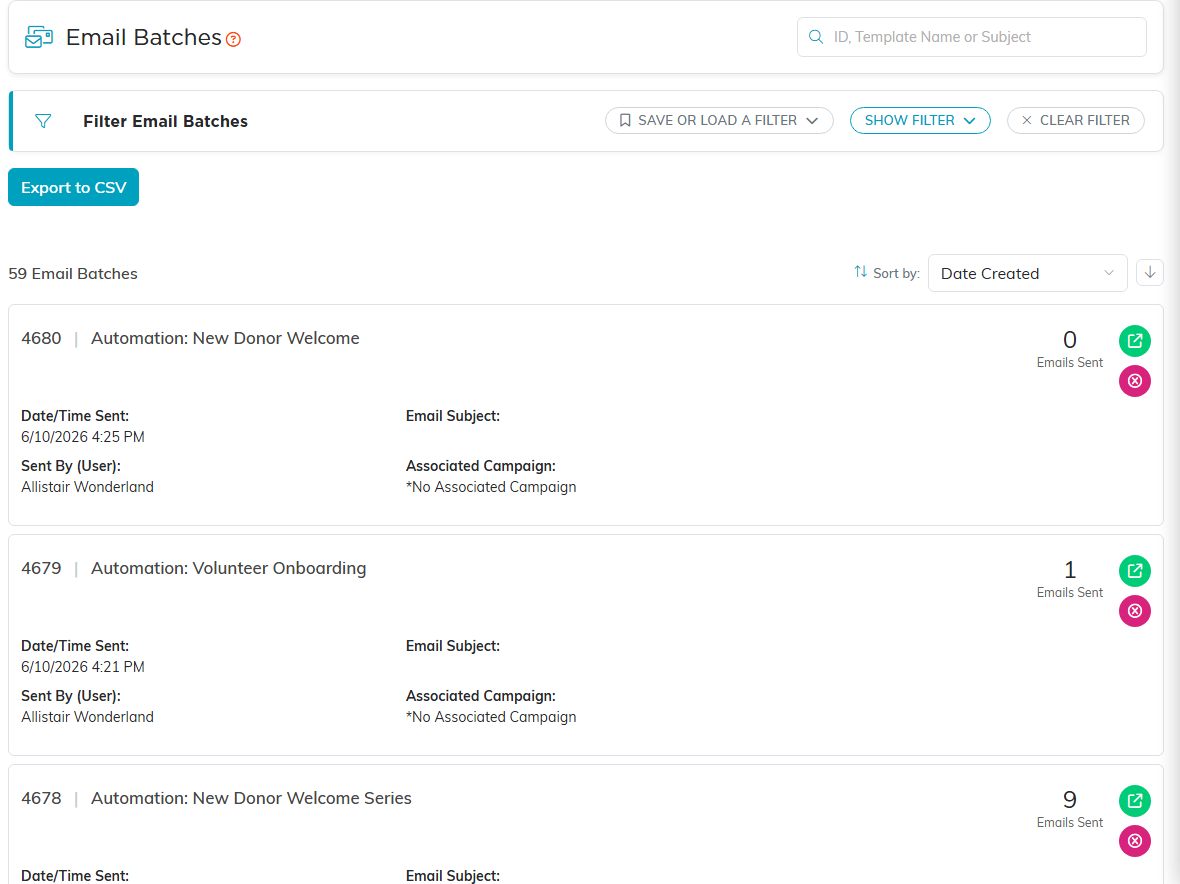The width and height of the screenshot is (1180, 884).
Task: Click the title Automation: Volunteer Onboarding
Action: click(x=229, y=568)
